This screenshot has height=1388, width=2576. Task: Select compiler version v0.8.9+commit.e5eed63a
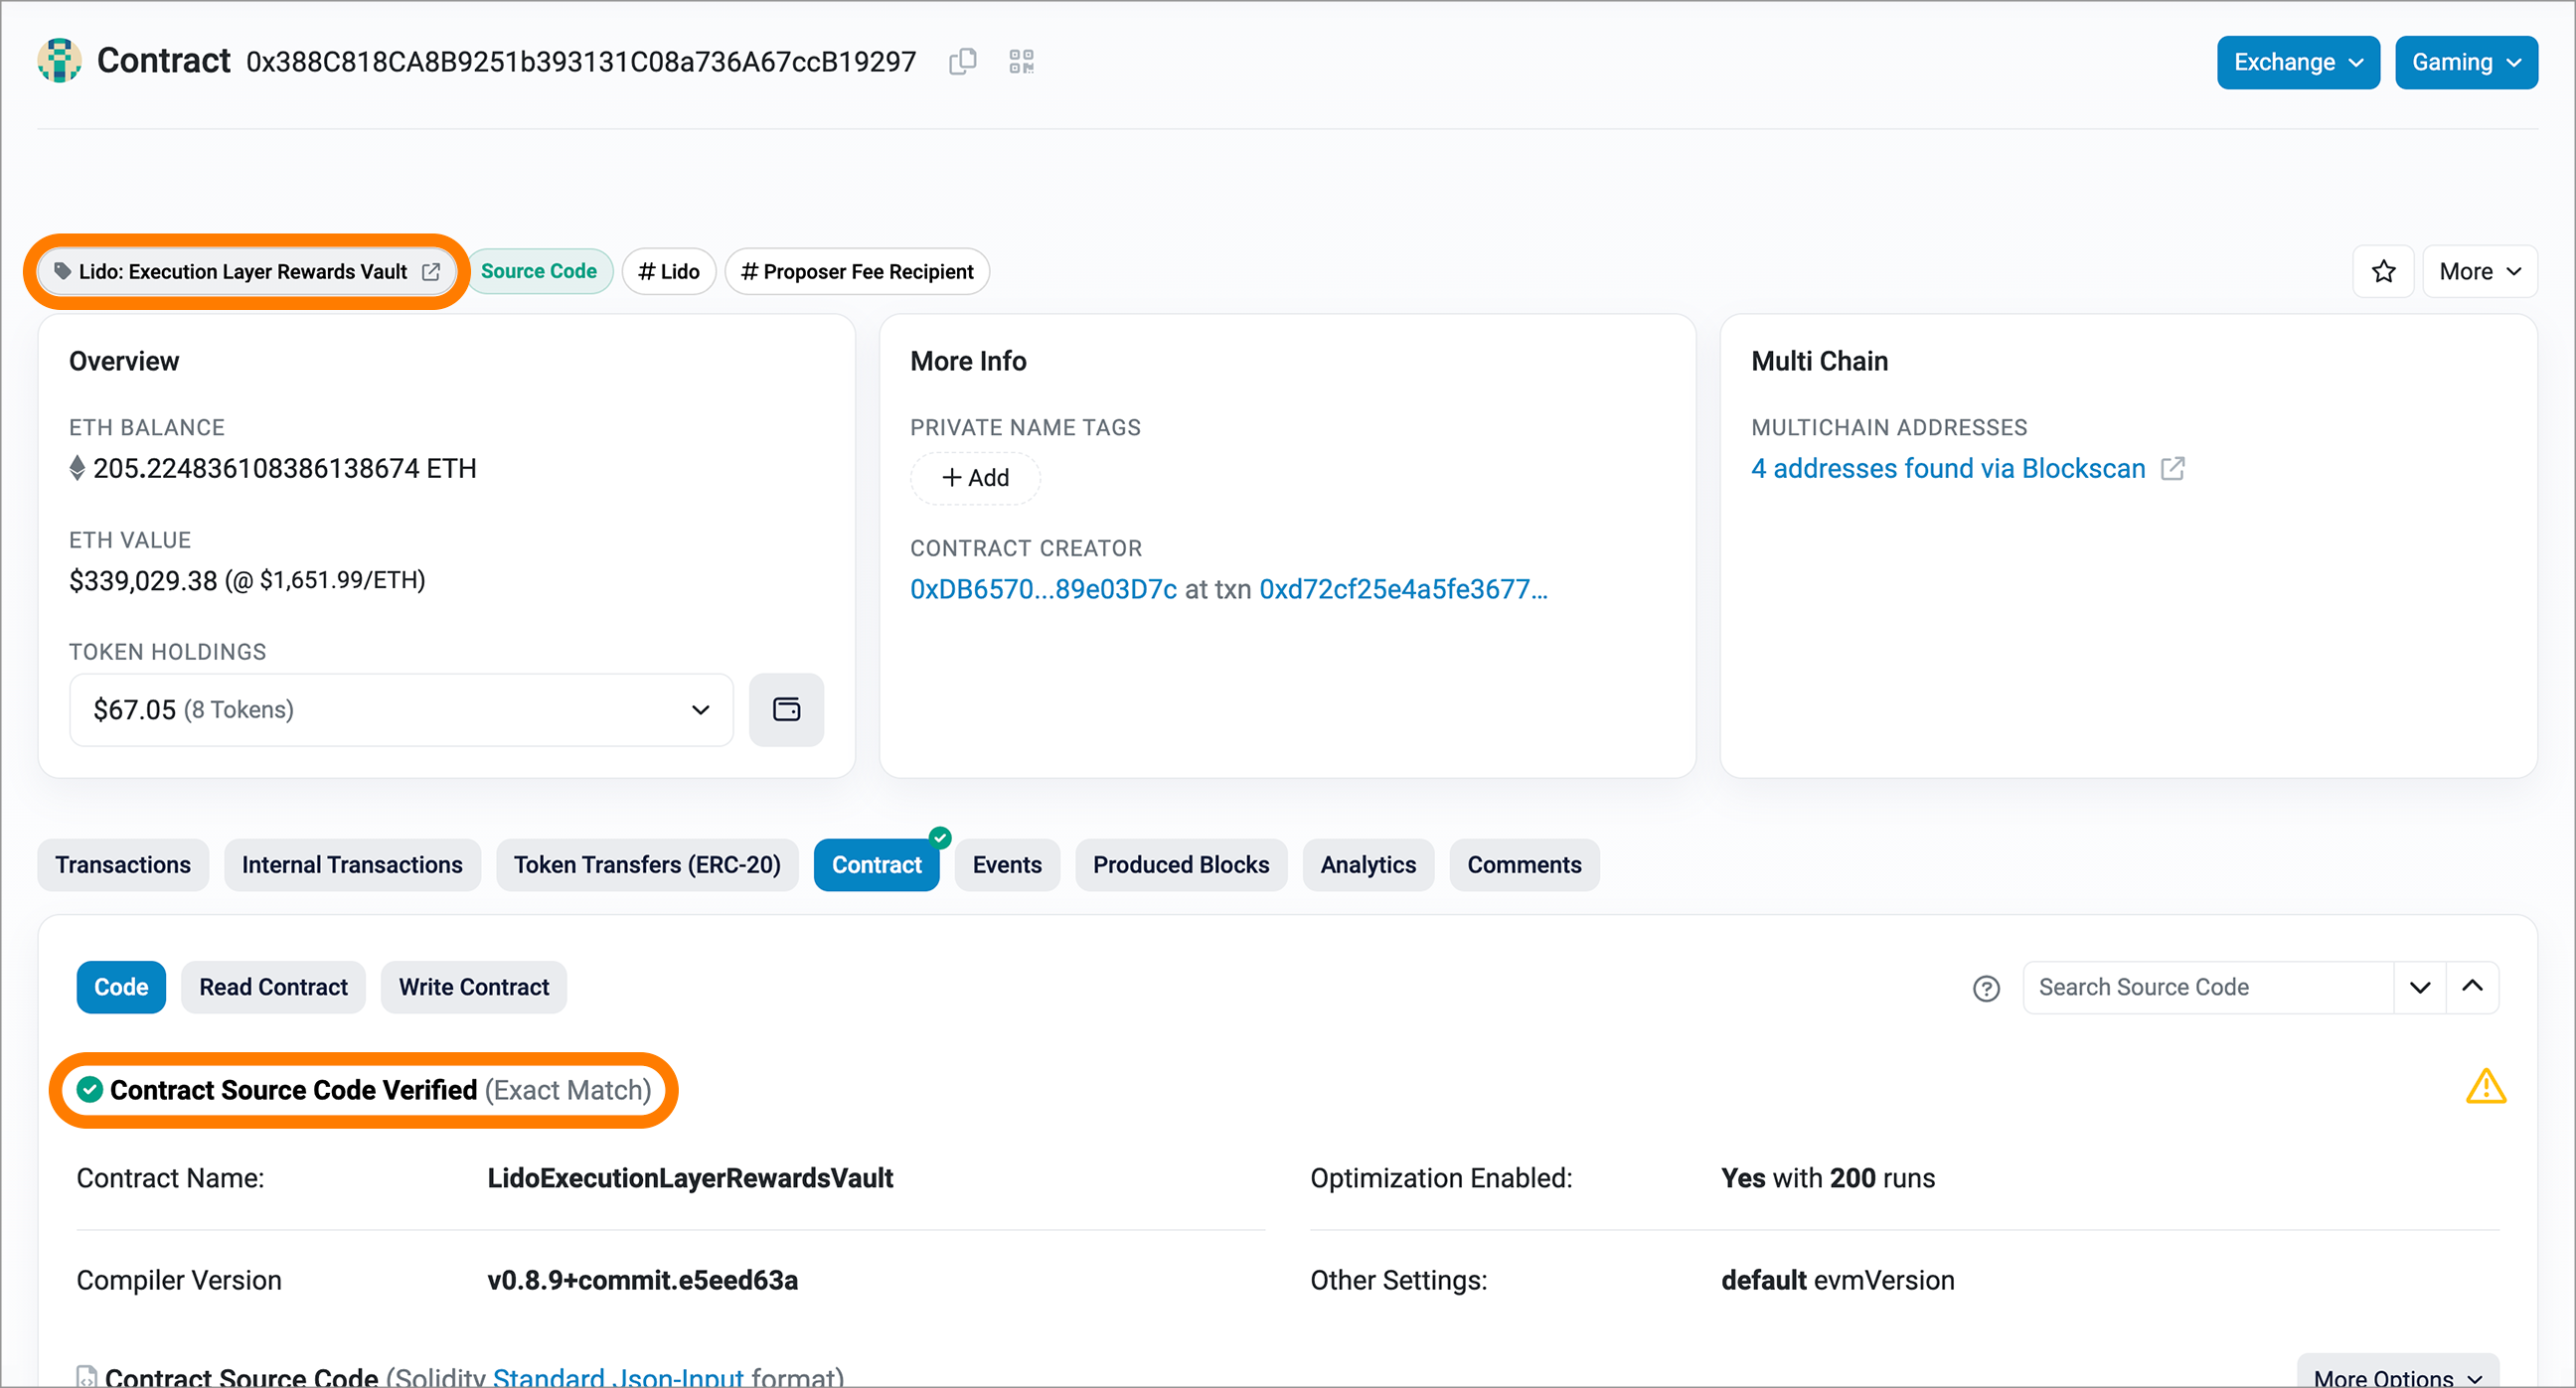642,1281
